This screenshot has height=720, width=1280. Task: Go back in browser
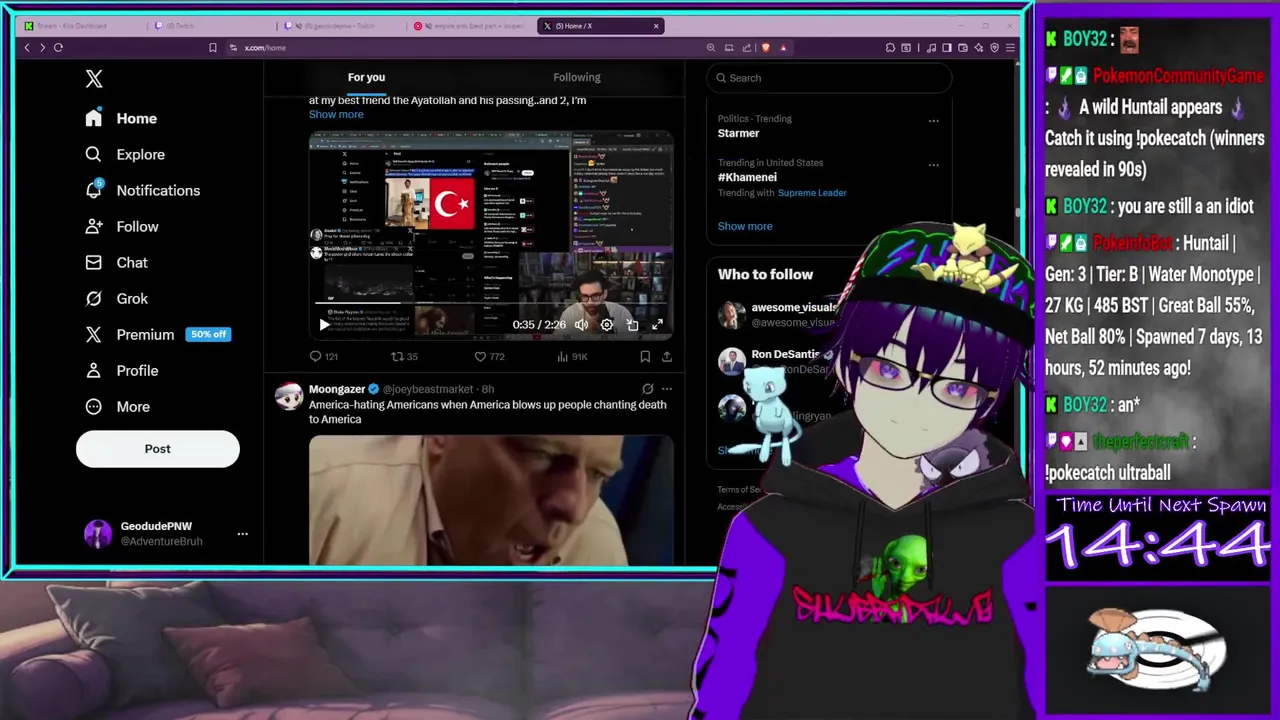pyautogui.click(x=27, y=48)
